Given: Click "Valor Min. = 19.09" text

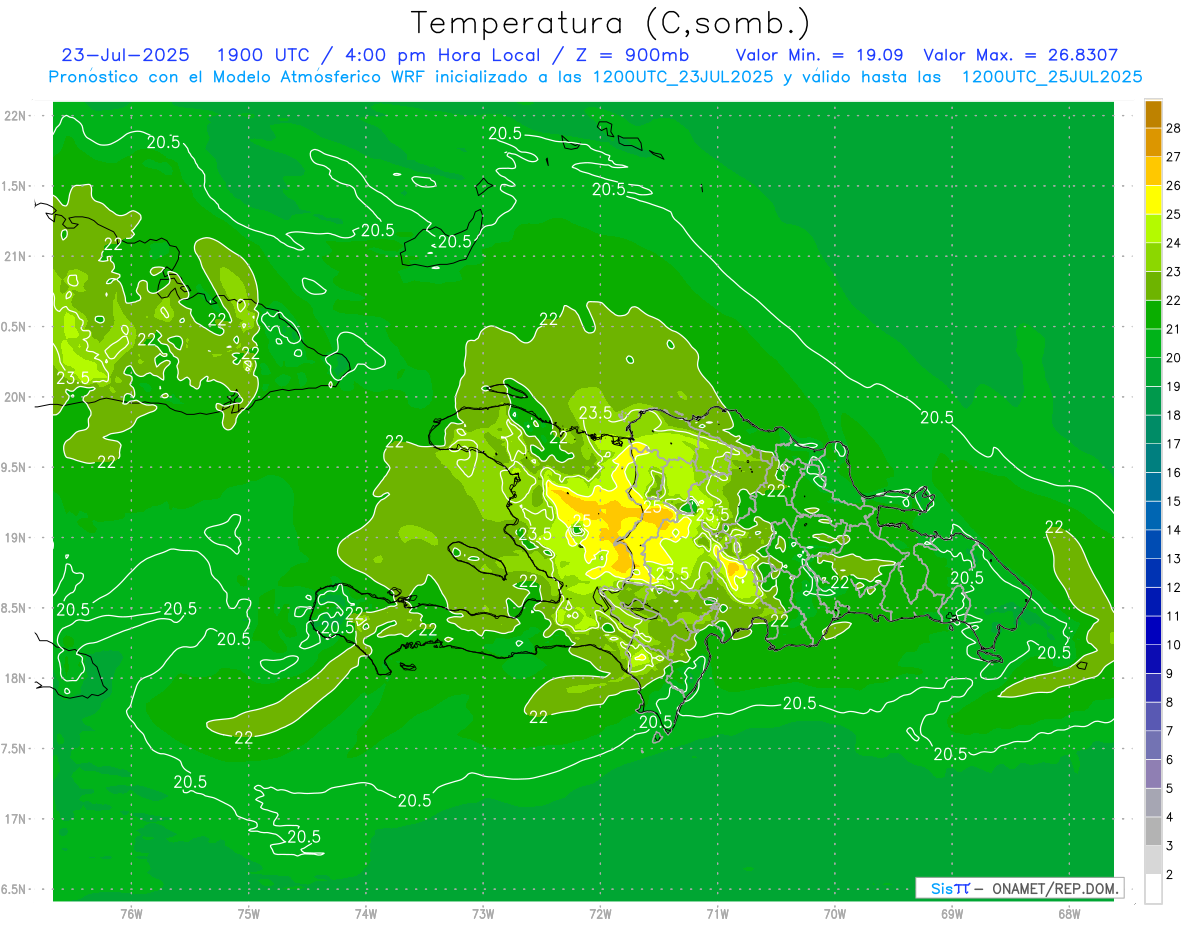Looking at the screenshot, I should [819, 55].
